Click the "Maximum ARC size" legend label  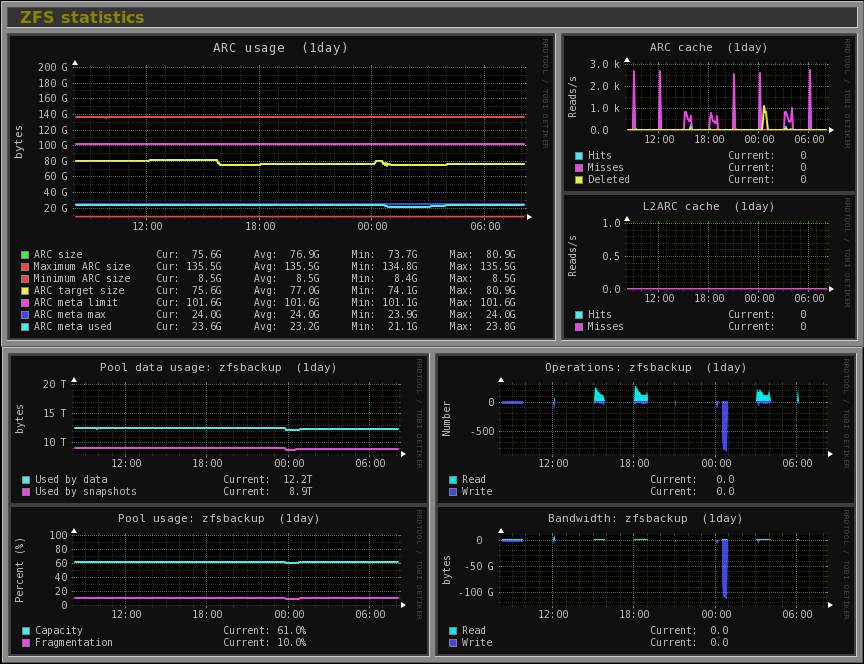tap(82, 267)
